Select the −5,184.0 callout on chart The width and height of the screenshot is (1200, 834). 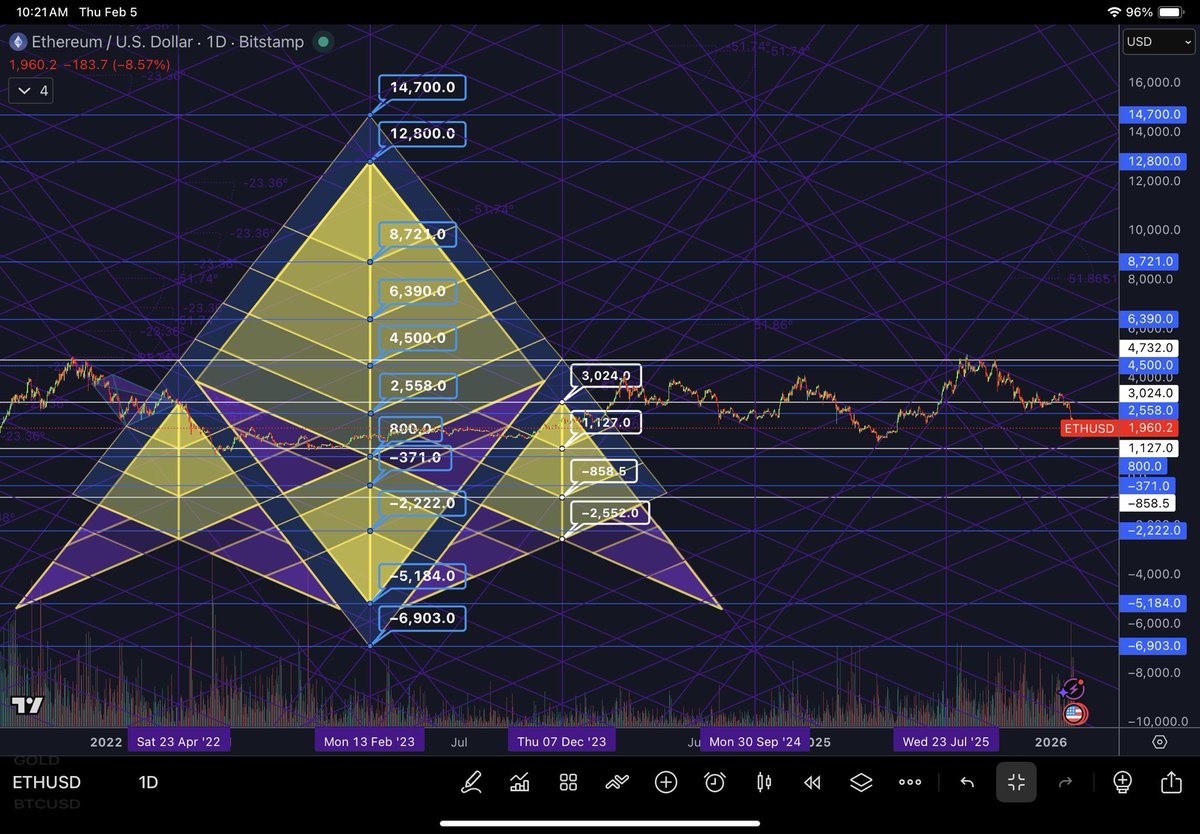point(422,576)
